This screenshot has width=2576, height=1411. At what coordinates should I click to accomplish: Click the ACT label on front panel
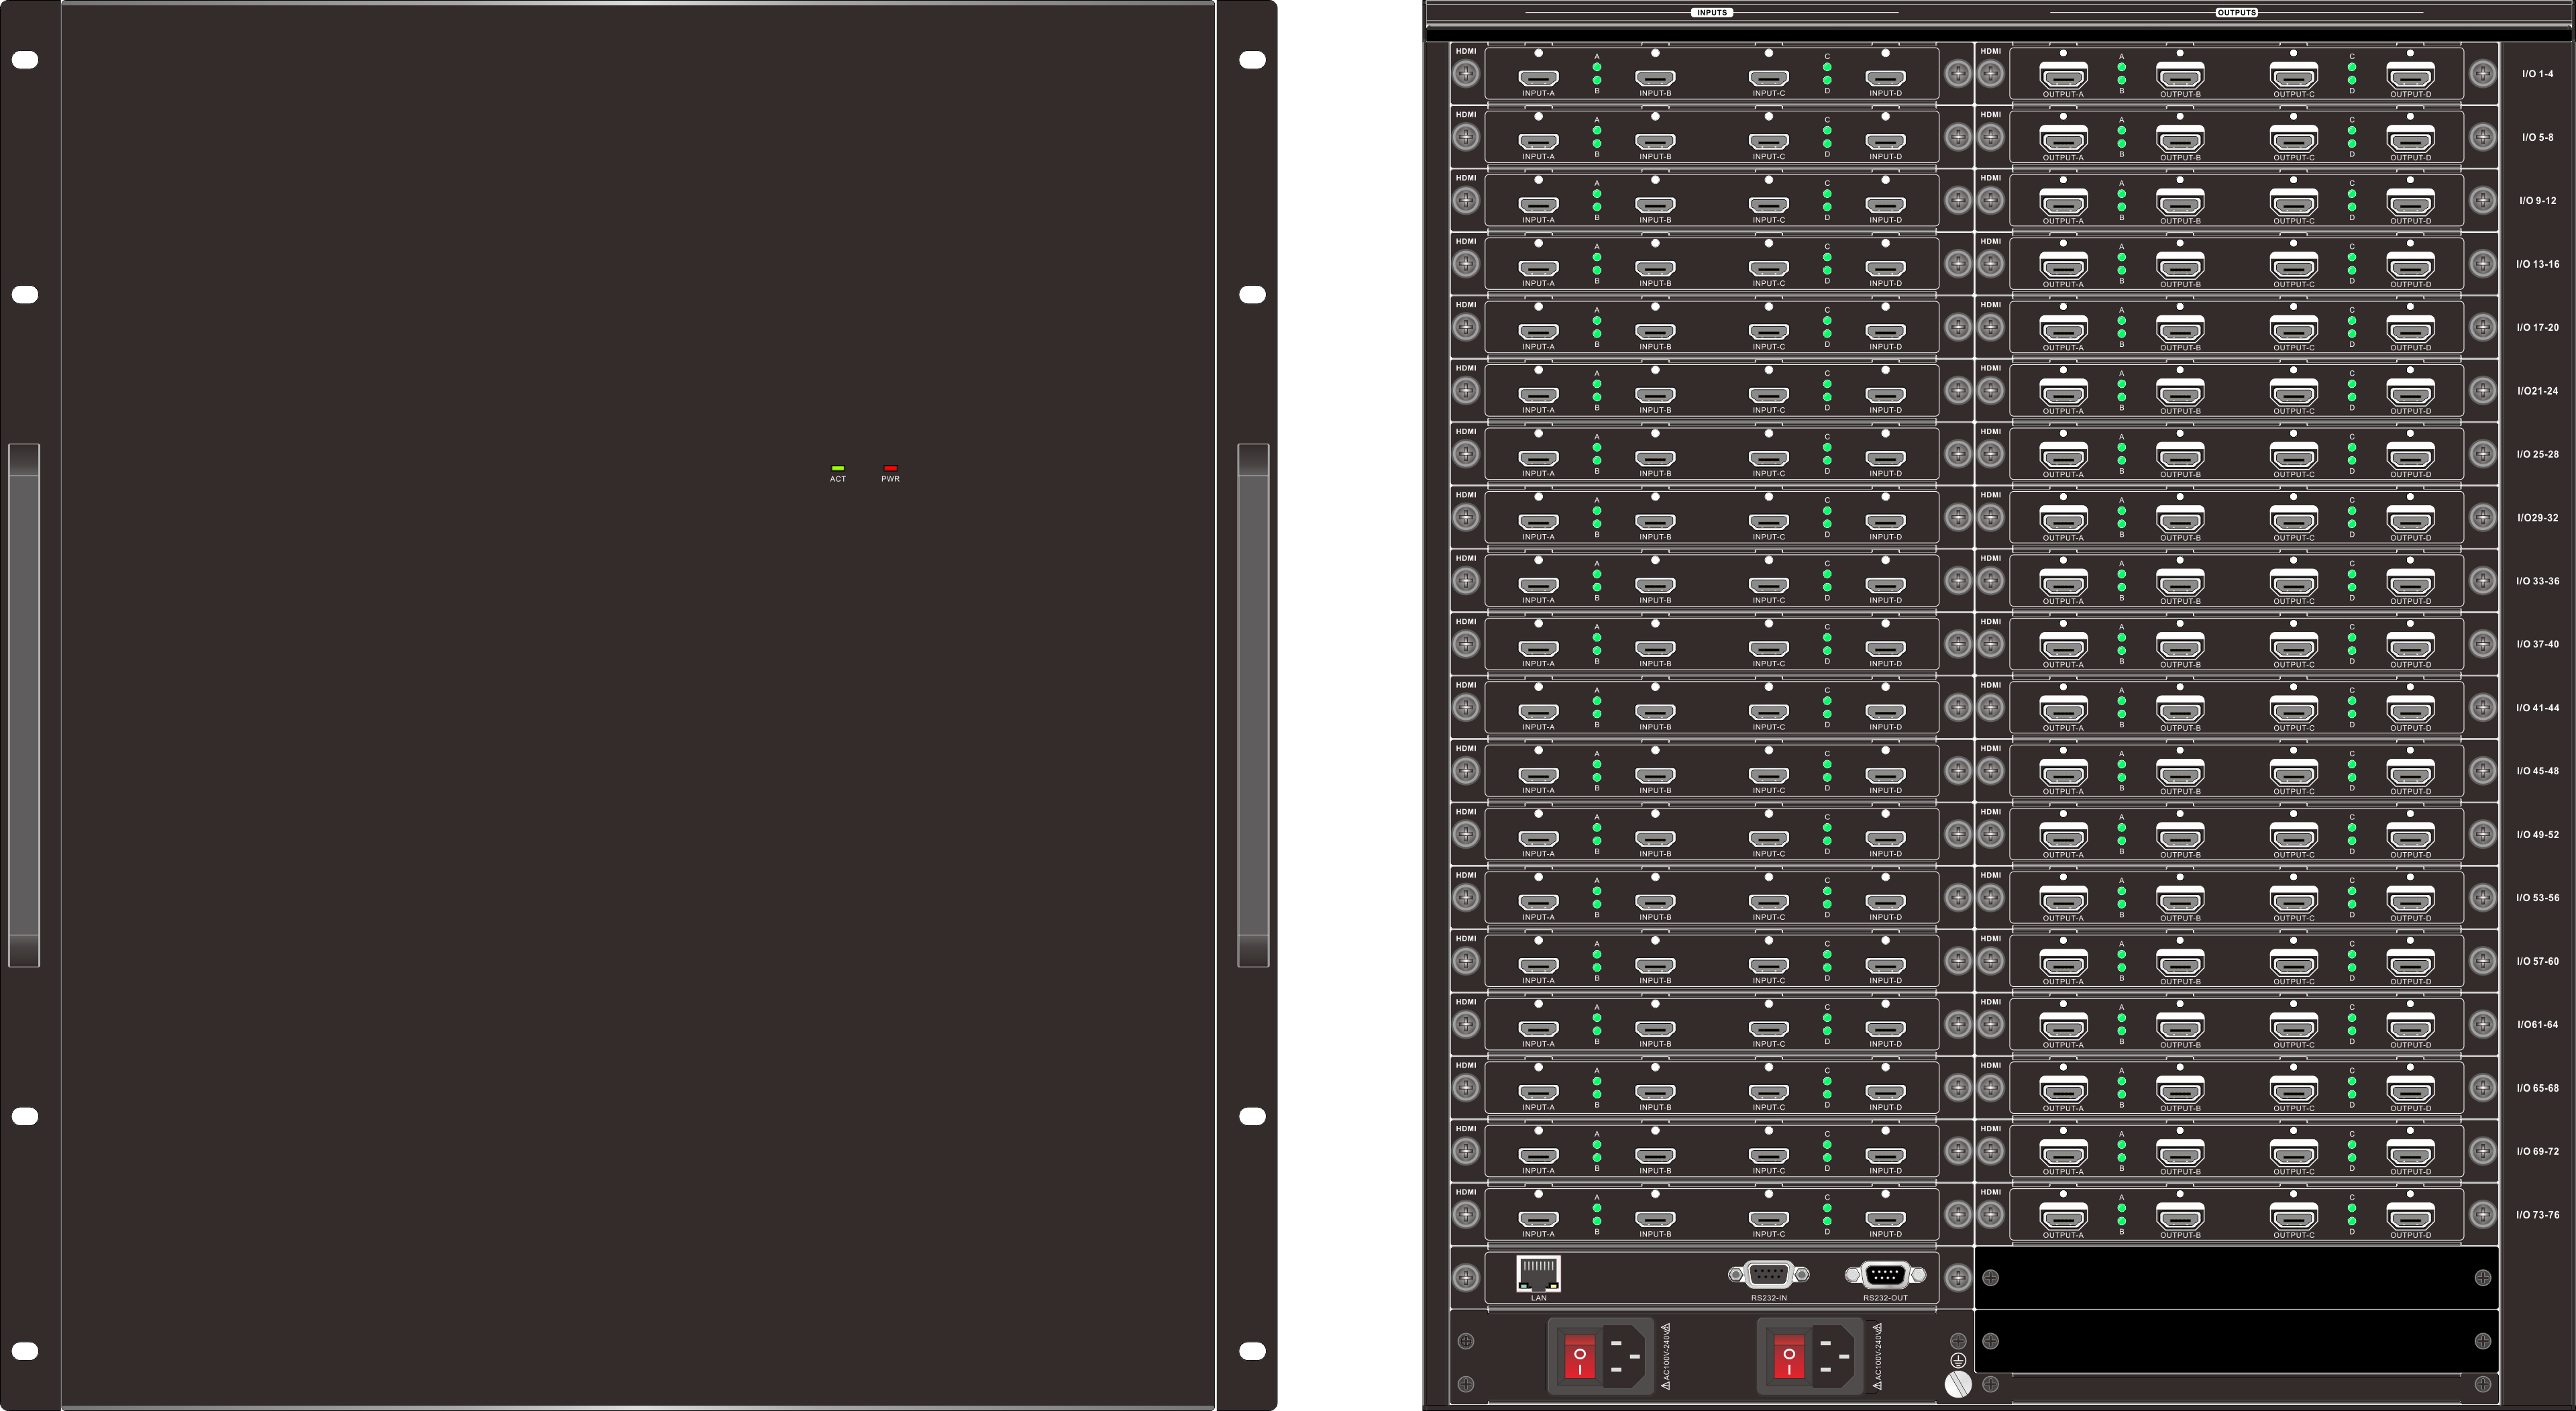point(838,479)
